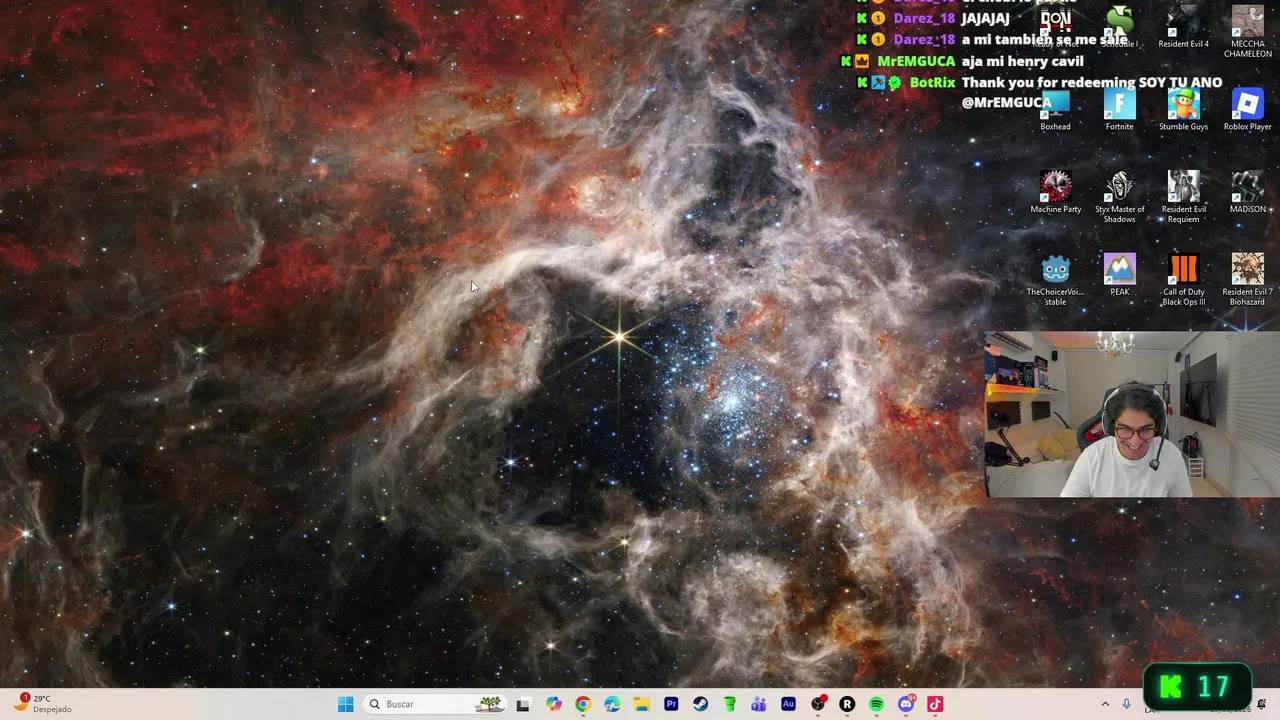Select the Roblox Player desktop shortcut
Screen dimensions: 1280x720
coord(1247,110)
